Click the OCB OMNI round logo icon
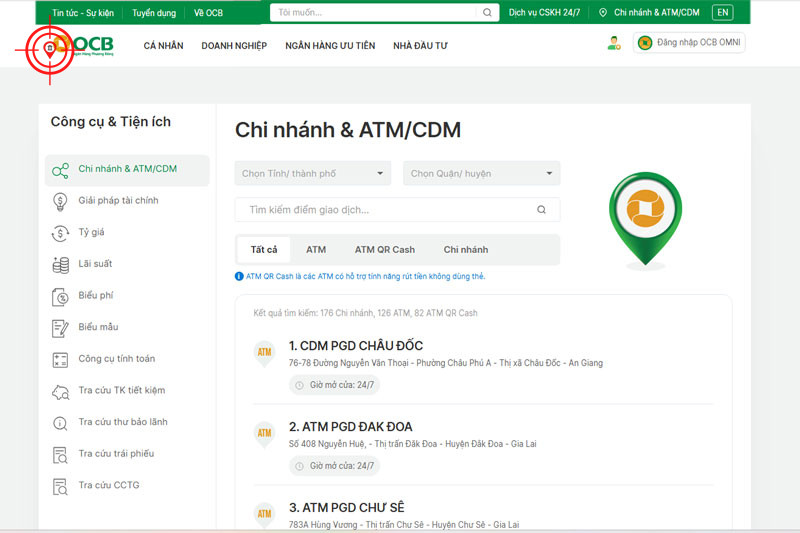 645,43
